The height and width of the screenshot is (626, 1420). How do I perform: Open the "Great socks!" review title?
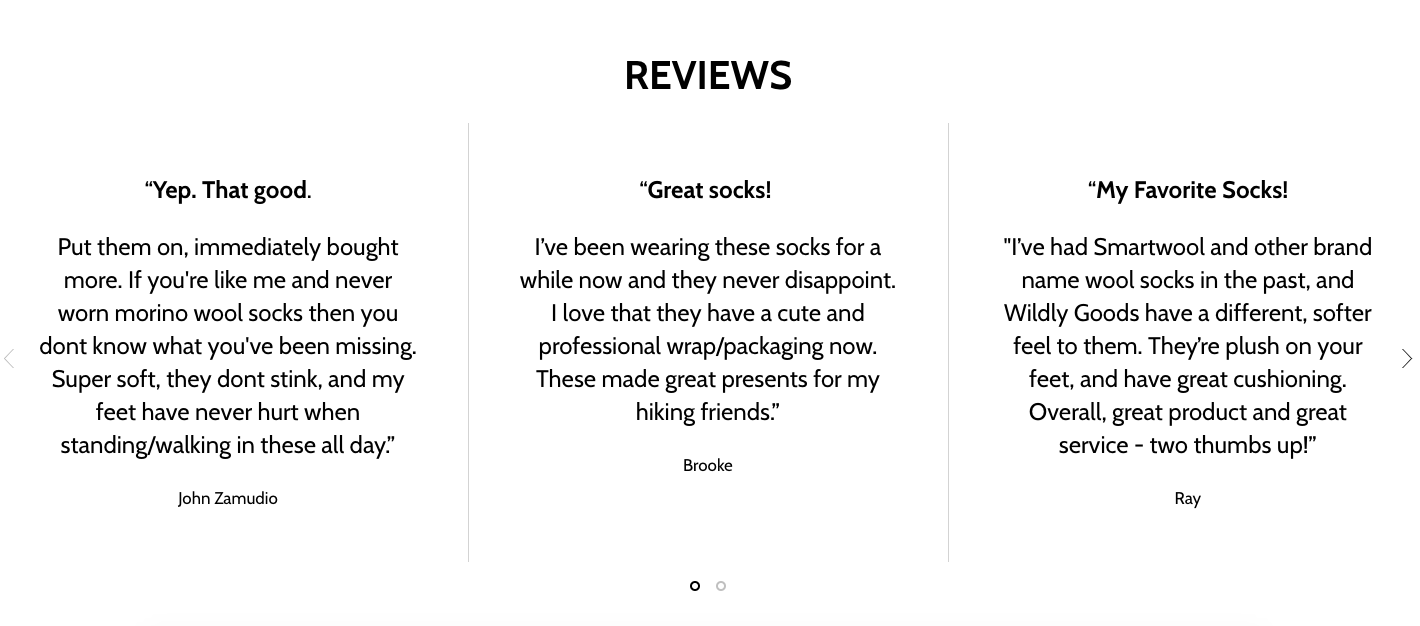706,190
